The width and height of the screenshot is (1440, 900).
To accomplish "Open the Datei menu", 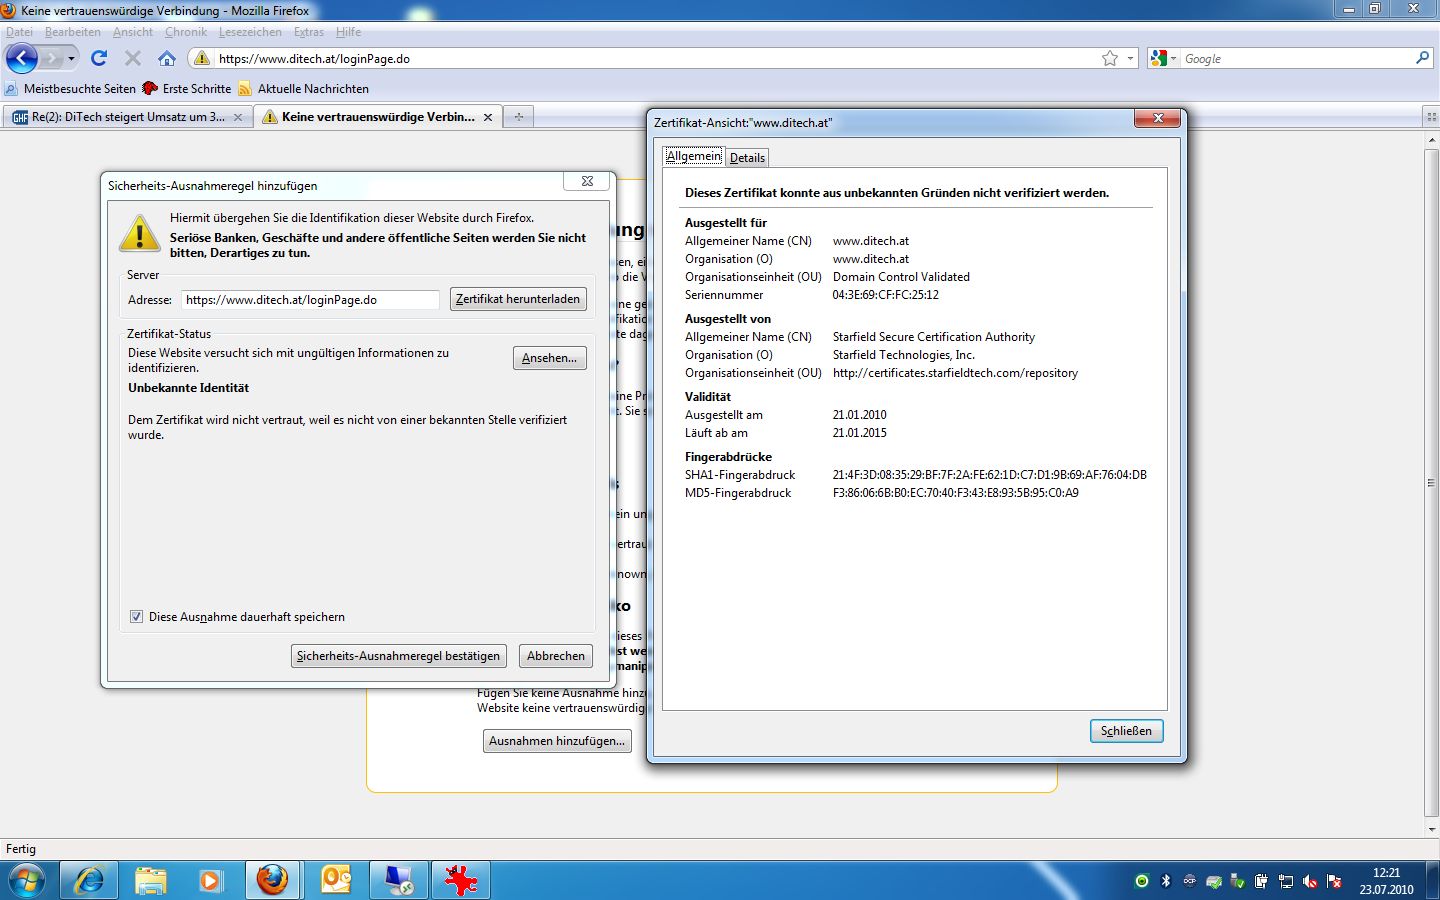I will [x=19, y=32].
